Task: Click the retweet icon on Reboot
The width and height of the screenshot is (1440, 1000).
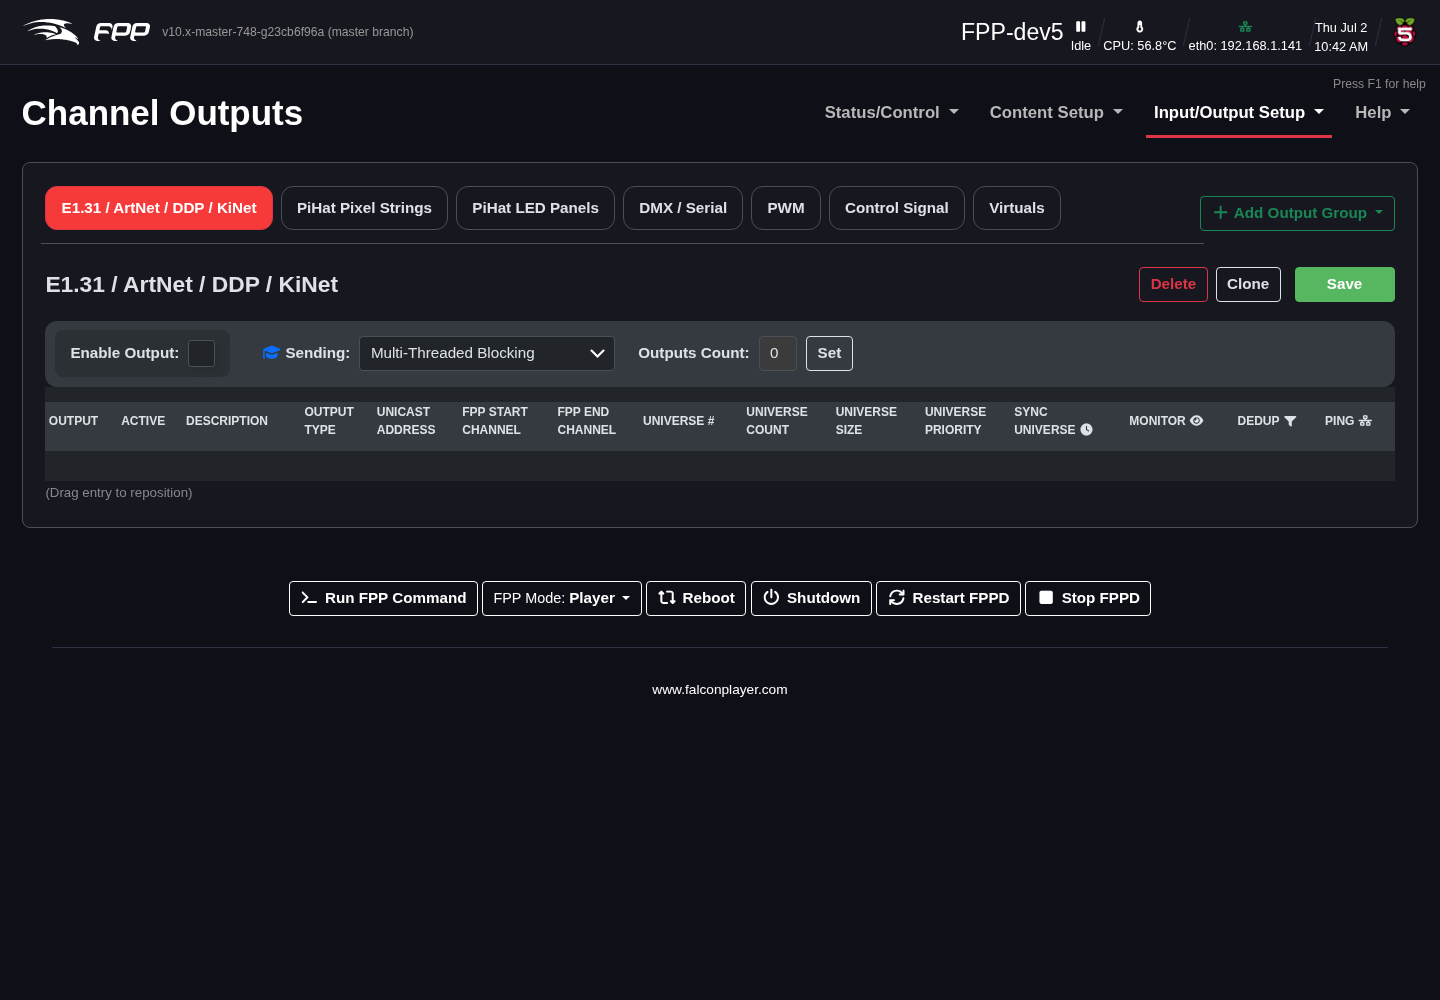Action: [667, 598]
